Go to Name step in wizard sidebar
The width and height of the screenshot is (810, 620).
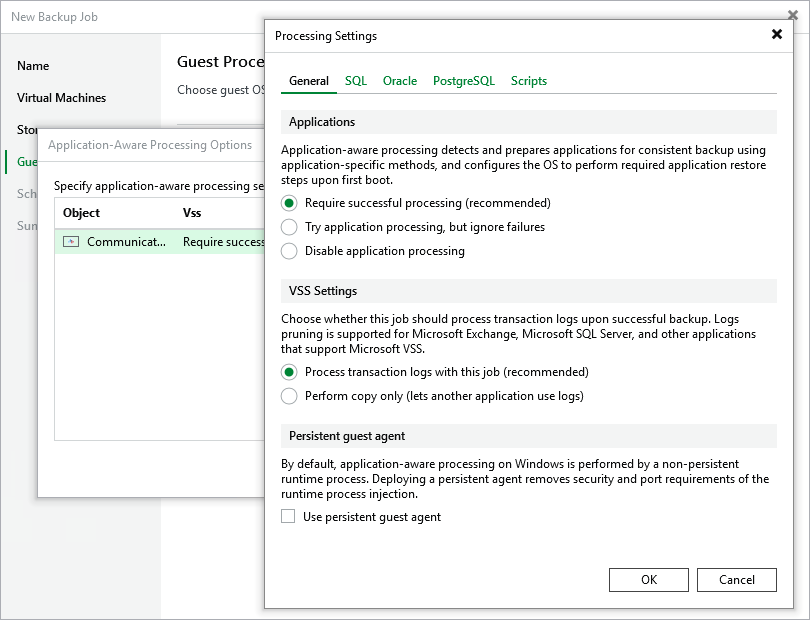33,66
